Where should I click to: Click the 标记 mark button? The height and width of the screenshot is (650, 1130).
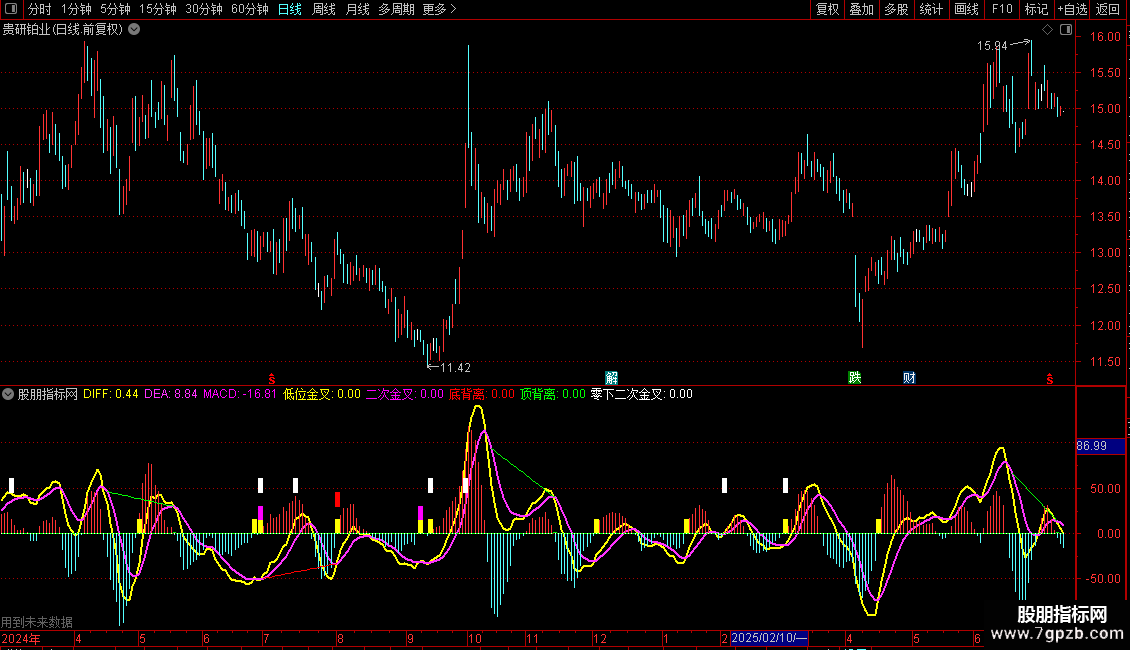coord(1036,9)
